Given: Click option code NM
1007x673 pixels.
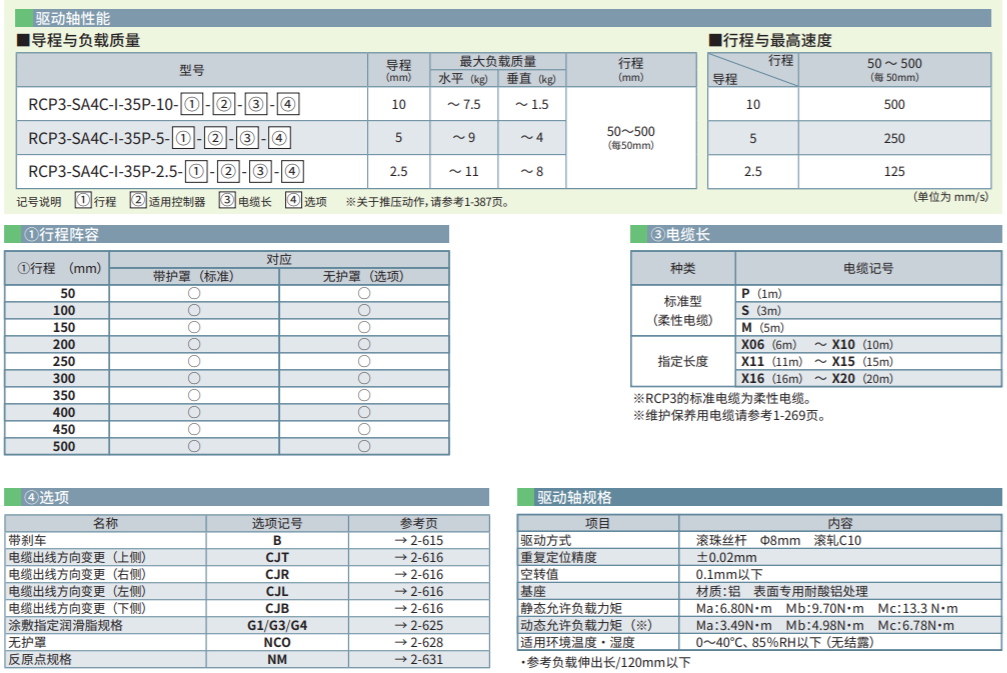Looking at the screenshot, I should click(277, 660).
